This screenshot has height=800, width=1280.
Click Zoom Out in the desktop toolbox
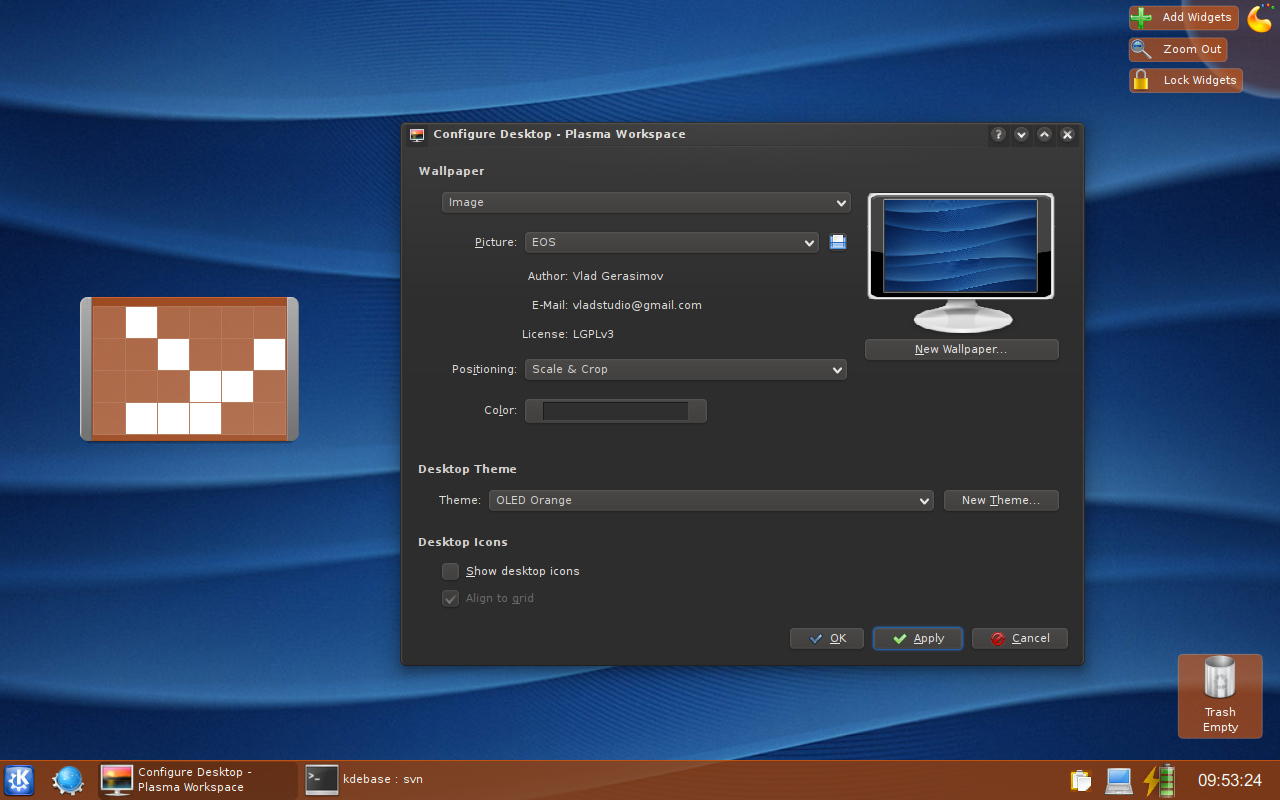[1178, 49]
